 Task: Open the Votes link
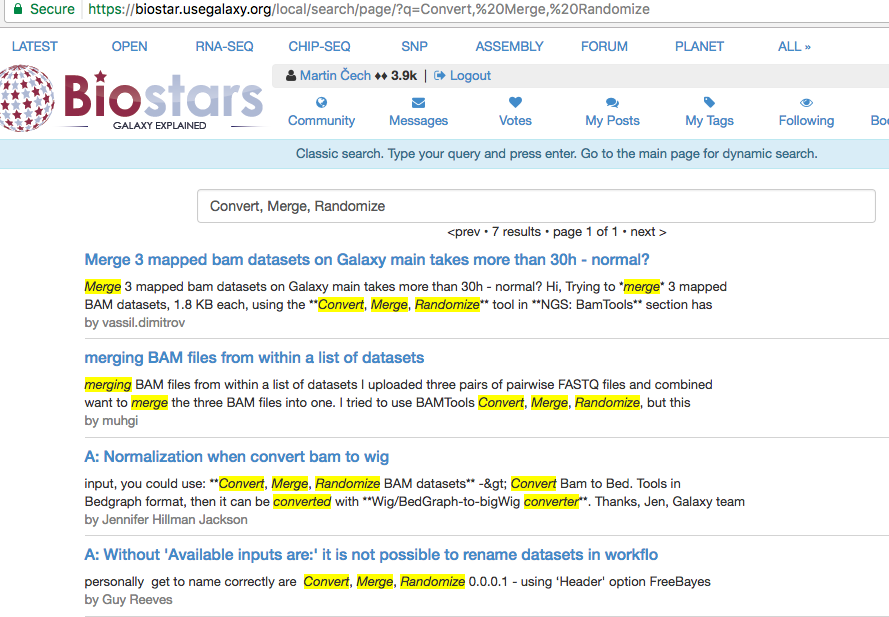pos(515,120)
